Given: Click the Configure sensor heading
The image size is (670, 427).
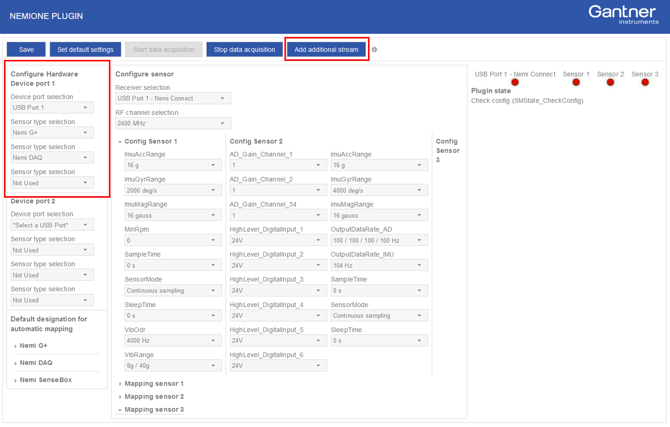Looking at the screenshot, I should [144, 74].
